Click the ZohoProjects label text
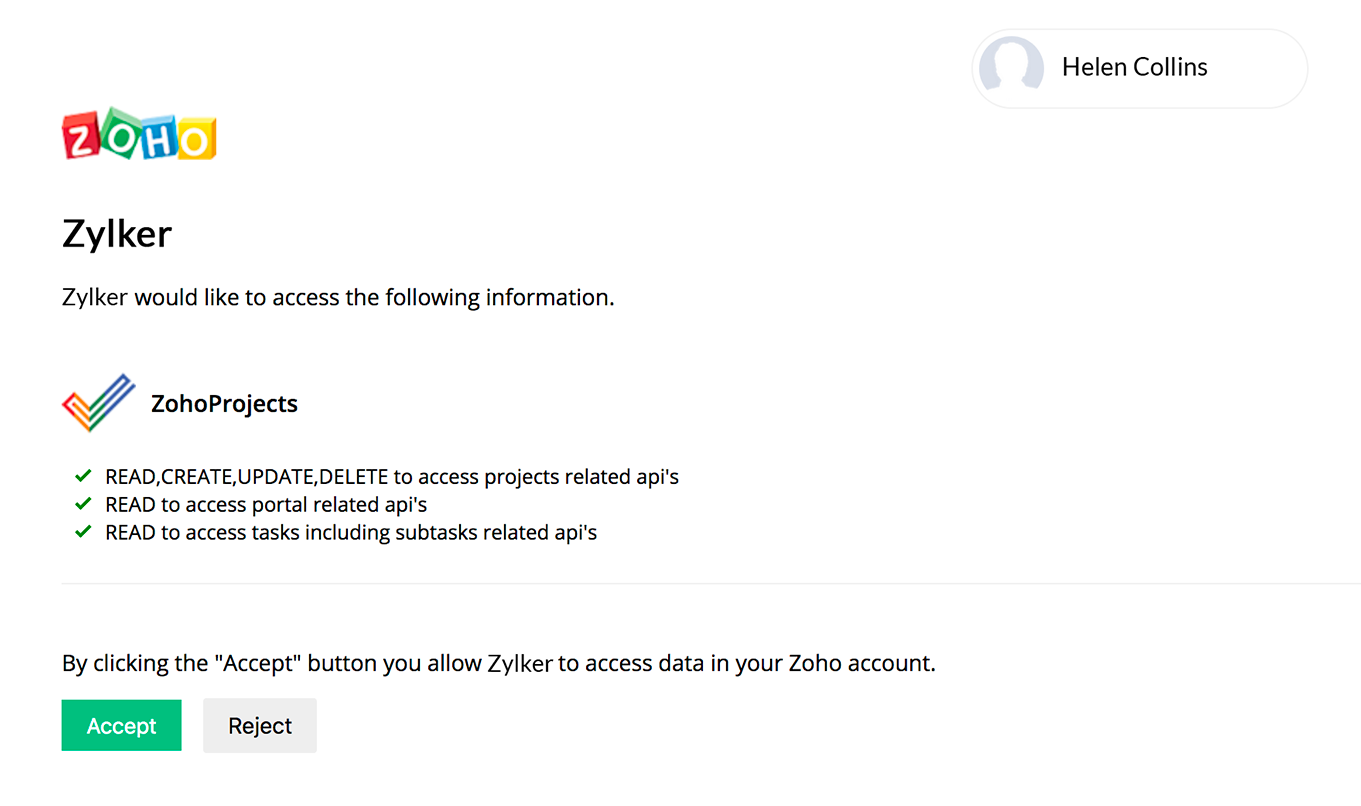Screen dimensions: 1361x806 point(224,404)
